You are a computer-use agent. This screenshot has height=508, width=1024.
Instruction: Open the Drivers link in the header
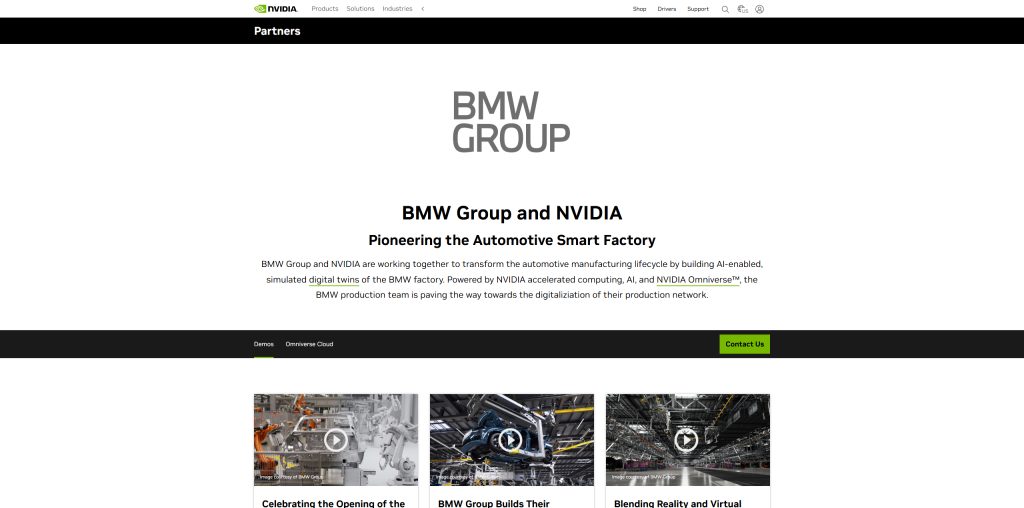point(667,9)
